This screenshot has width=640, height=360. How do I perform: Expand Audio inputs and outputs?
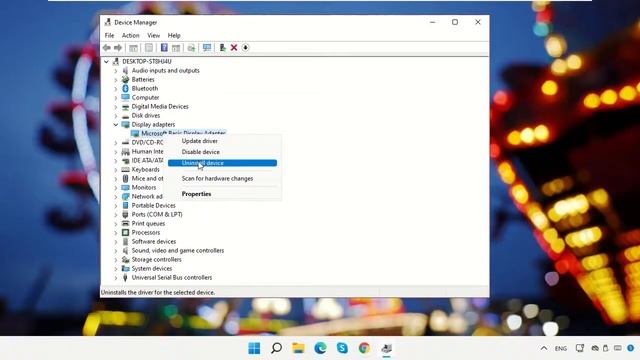coord(116,71)
